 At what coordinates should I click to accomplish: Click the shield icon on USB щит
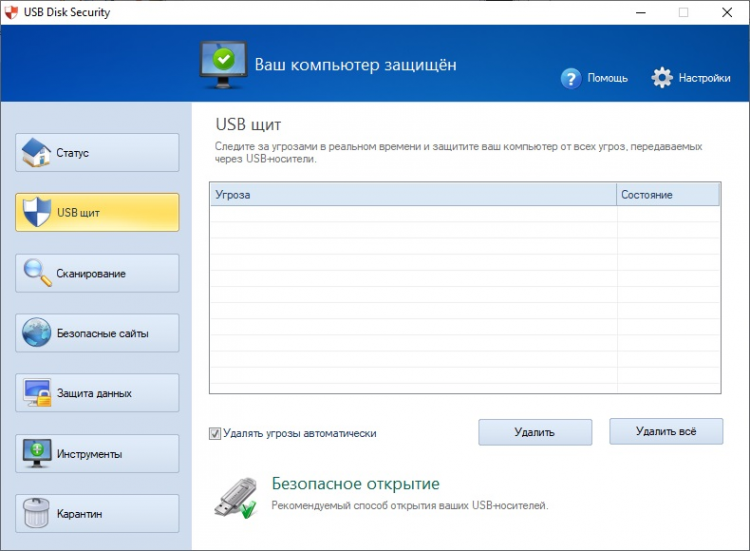[x=37, y=212]
